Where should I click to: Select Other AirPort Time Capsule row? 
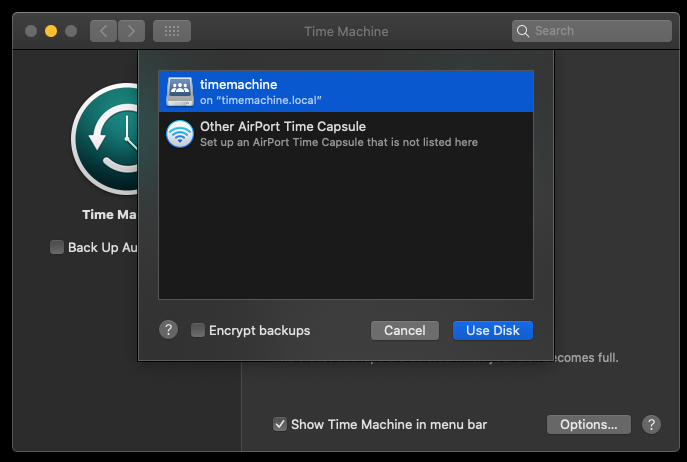click(x=346, y=134)
